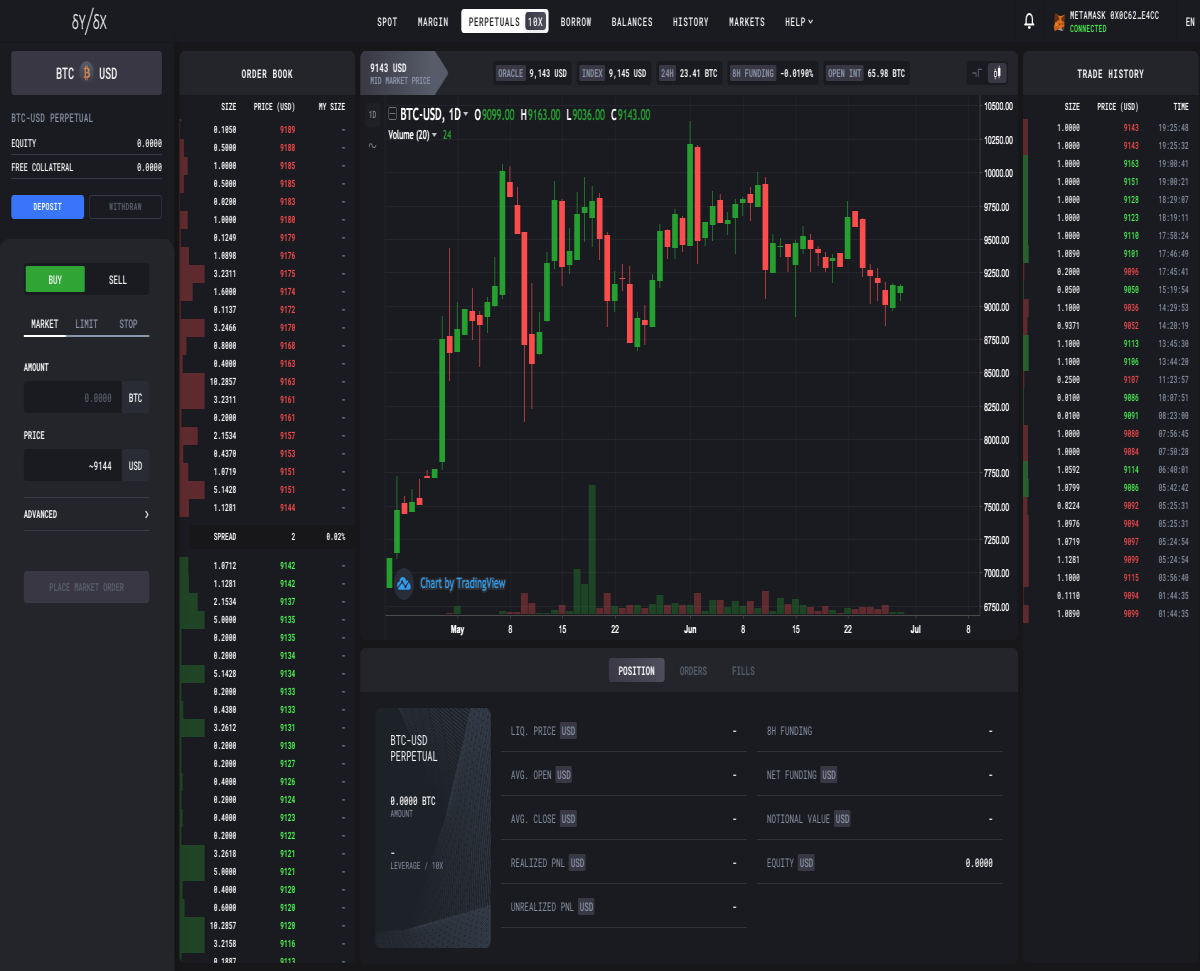Click the ORDER BOOK panel header
1200x971 pixels.
point(267,74)
